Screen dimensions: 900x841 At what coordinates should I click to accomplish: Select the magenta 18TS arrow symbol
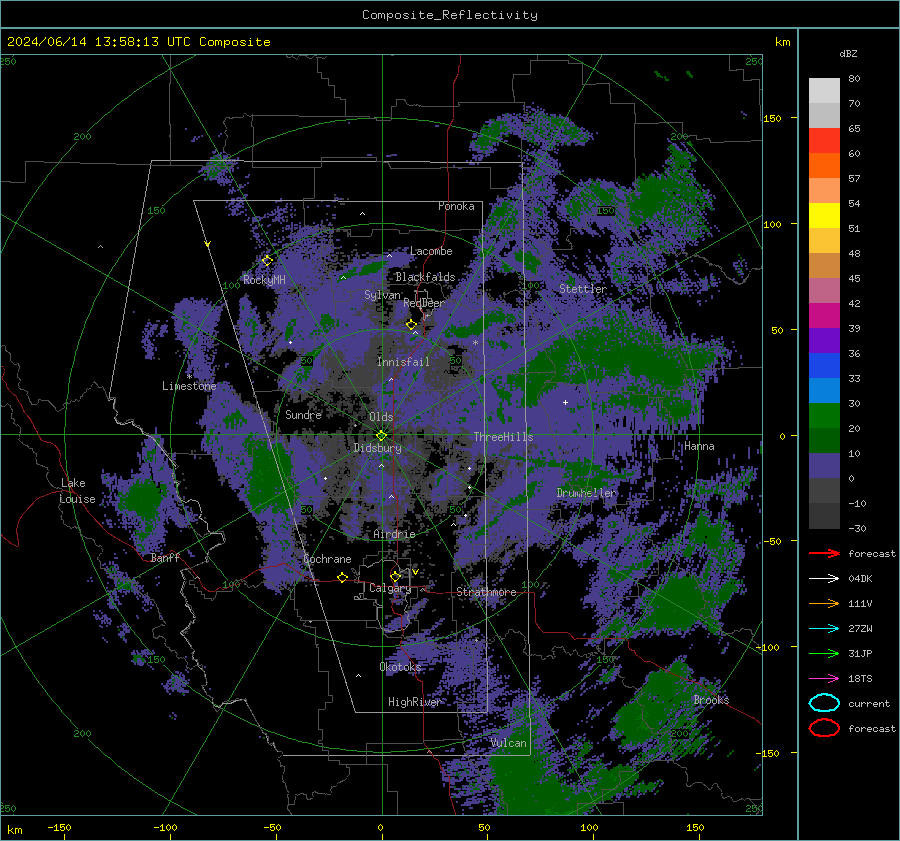[x=824, y=679]
